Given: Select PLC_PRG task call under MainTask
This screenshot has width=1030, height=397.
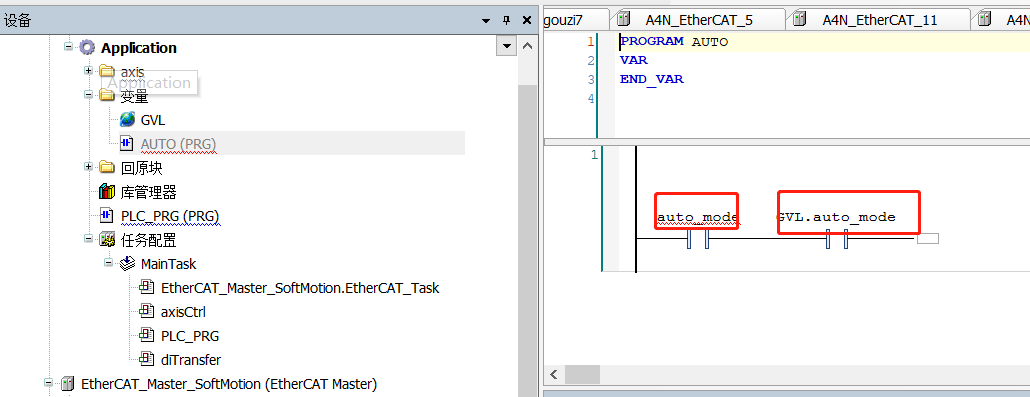Looking at the screenshot, I should (x=190, y=336).
